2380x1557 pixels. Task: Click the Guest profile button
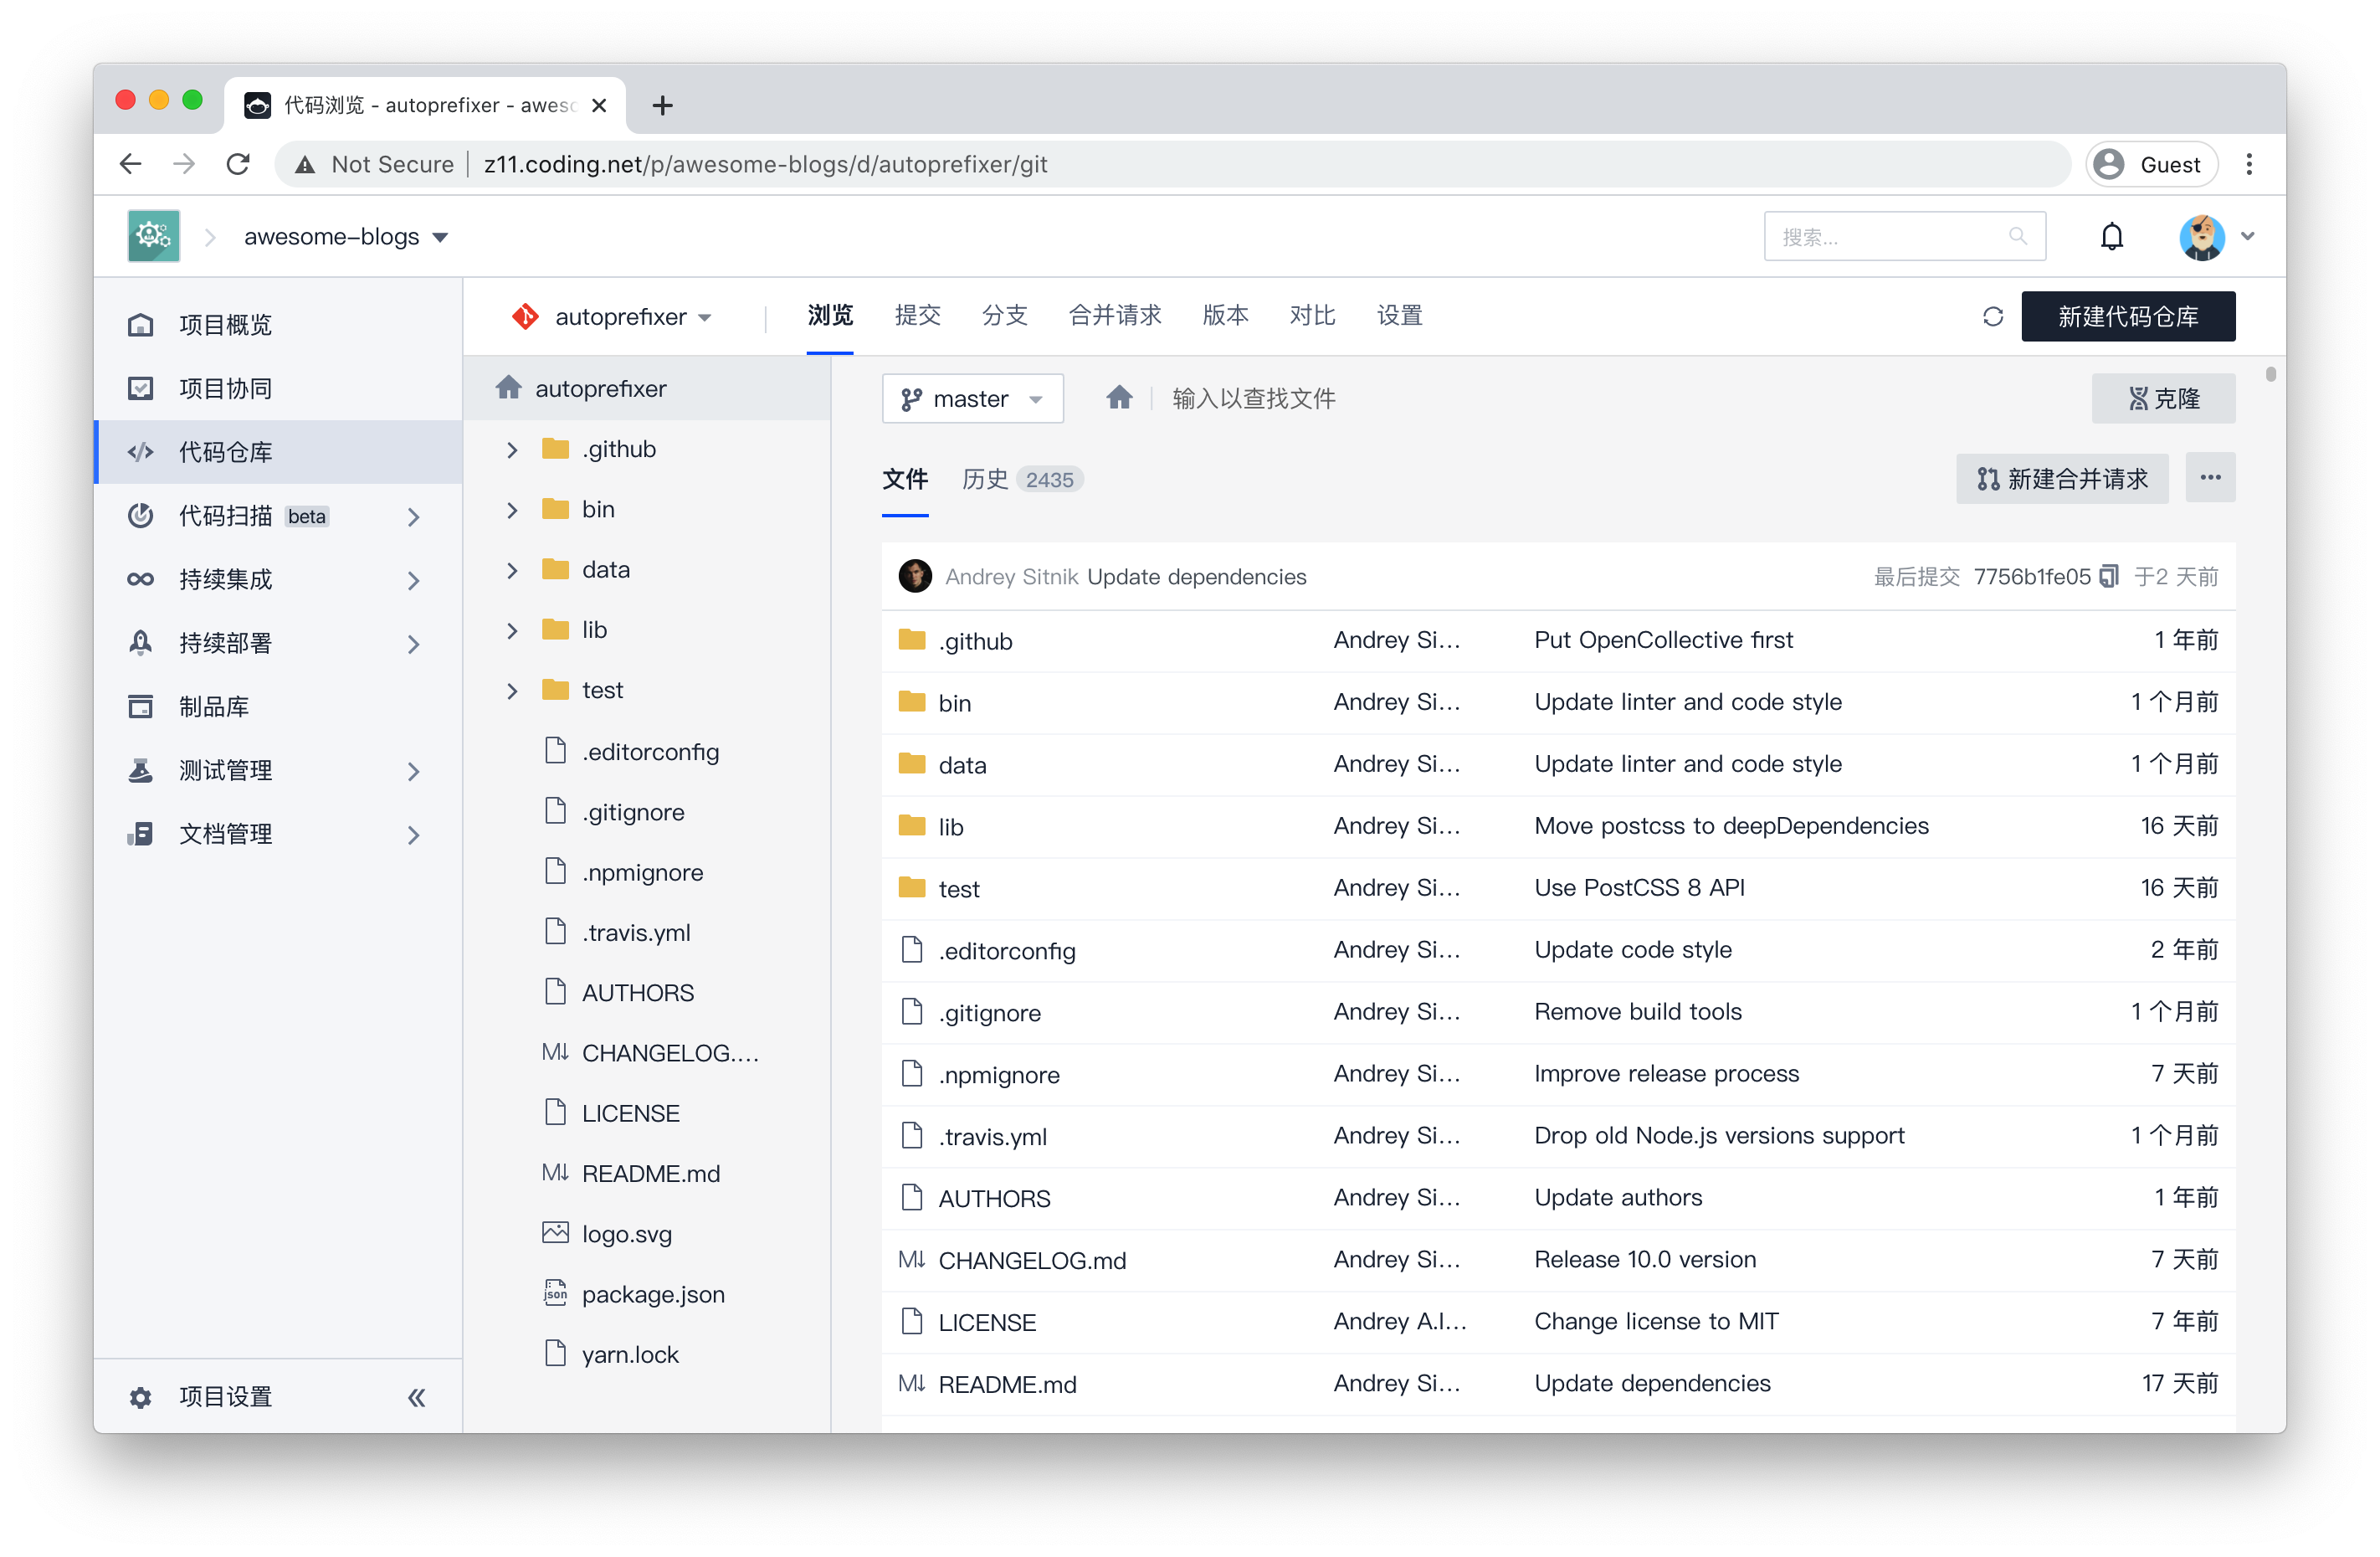(x=2152, y=164)
